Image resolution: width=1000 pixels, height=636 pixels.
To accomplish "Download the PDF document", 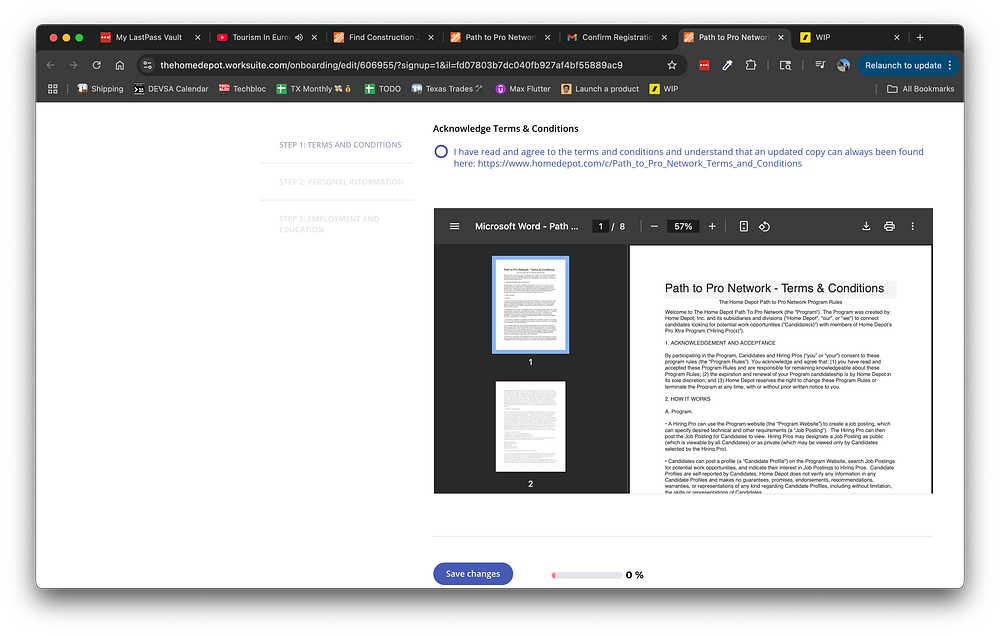I will (x=866, y=226).
